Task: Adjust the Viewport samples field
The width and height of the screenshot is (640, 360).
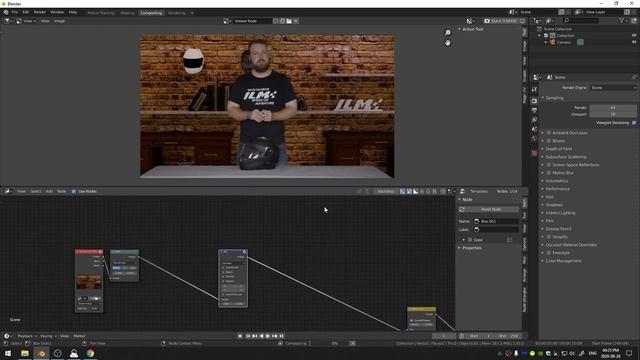Action: pos(613,114)
